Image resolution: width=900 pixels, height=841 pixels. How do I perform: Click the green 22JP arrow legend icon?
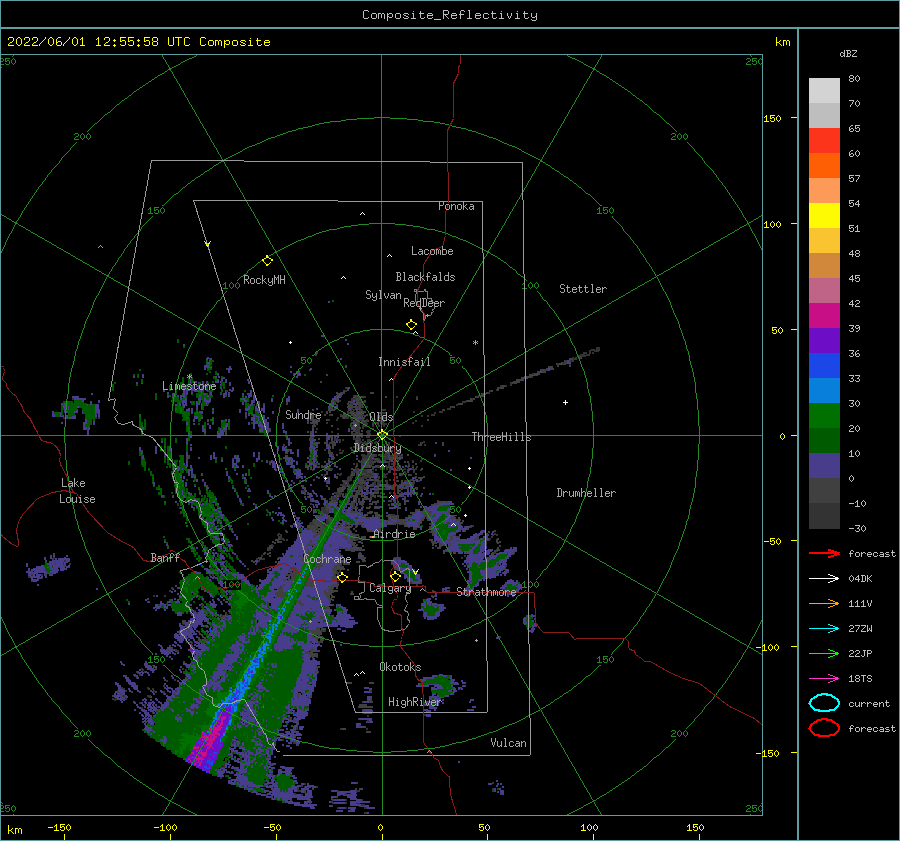point(824,653)
